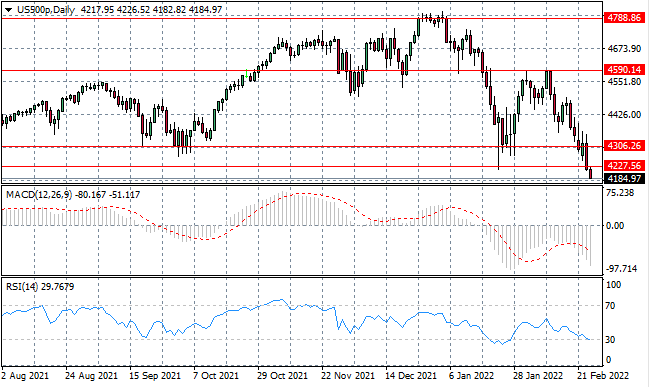649x387 pixels.
Task: Click the 7 Oct 2021 date label
Action: pyautogui.click(x=216, y=376)
